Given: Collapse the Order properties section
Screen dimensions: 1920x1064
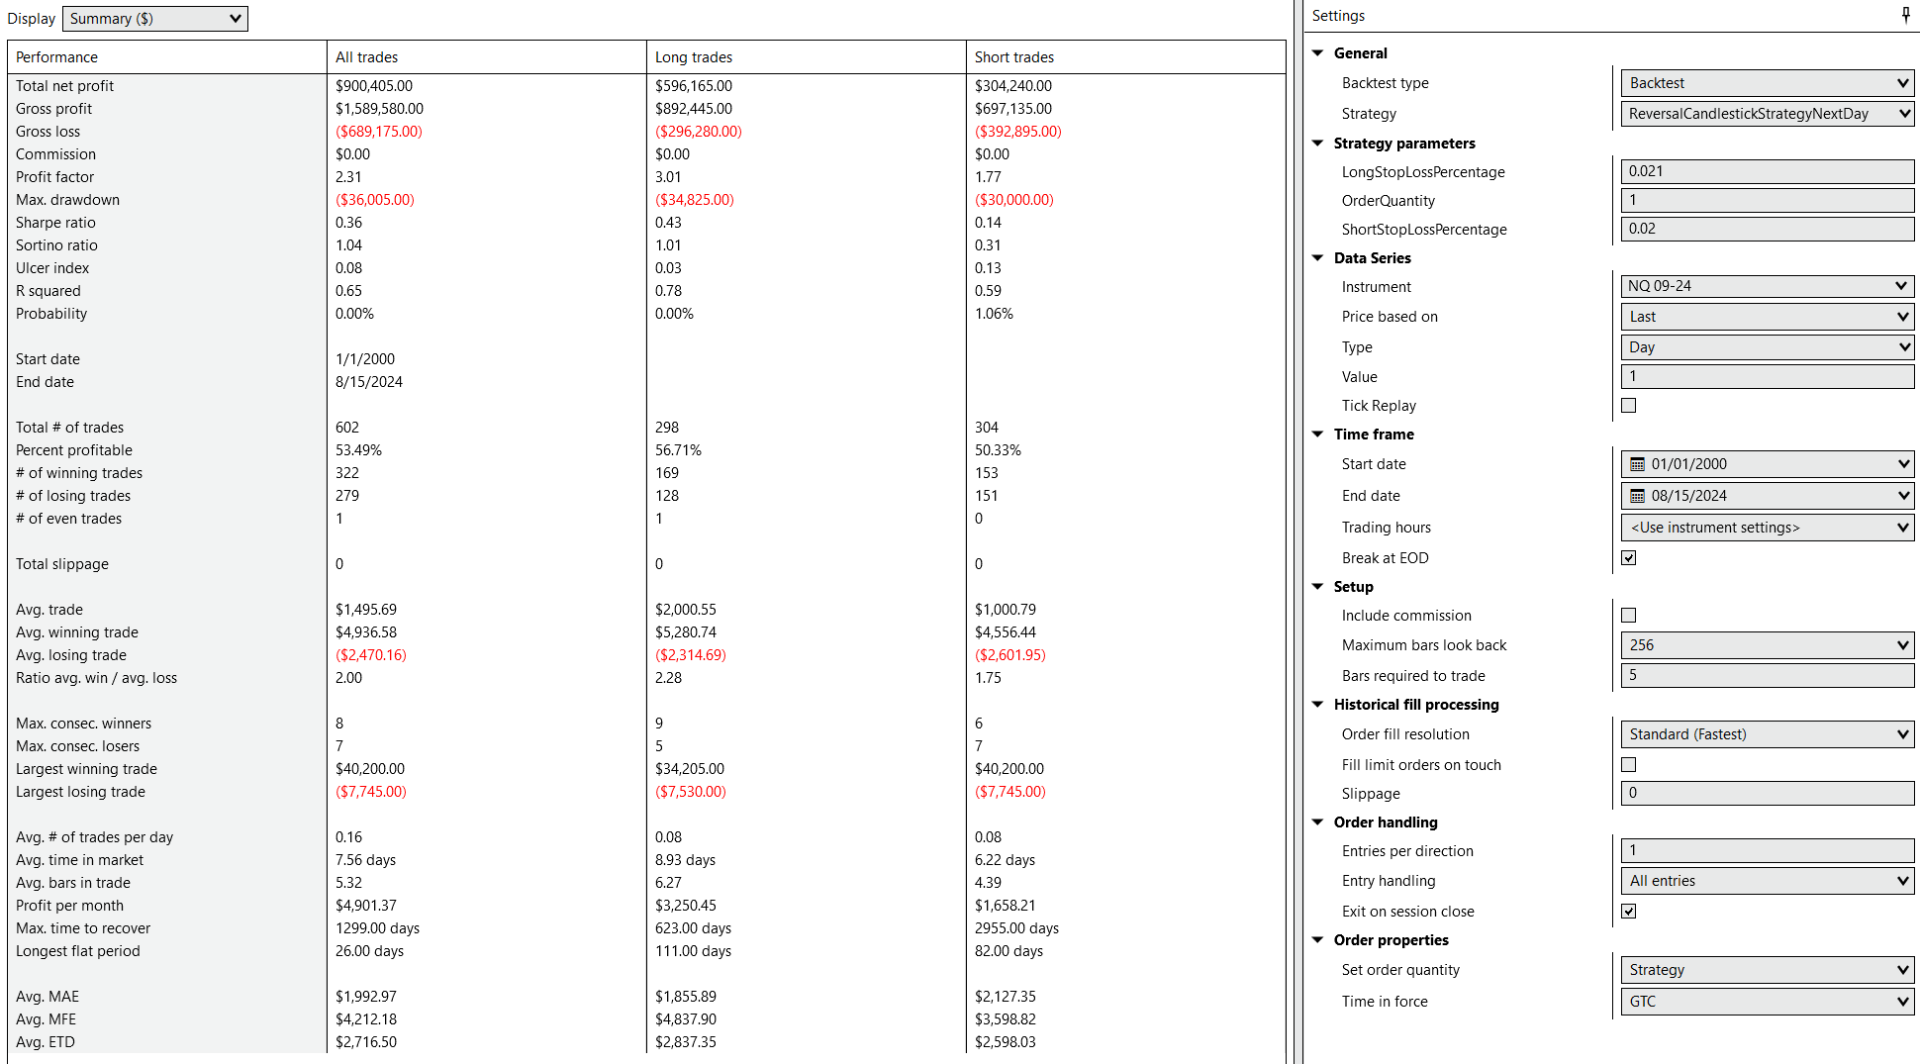Looking at the screenshot, I should [x=1318, y=940].
